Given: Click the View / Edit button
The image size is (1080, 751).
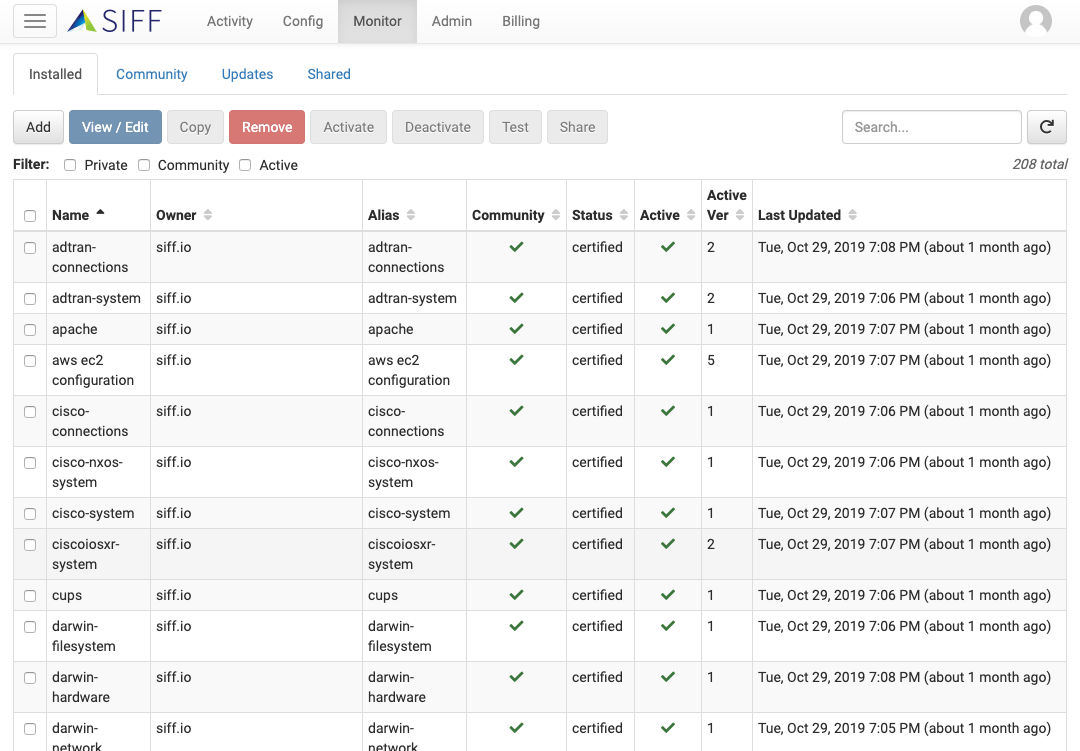Looking at the screenshot, I should (x=115, y=127).
